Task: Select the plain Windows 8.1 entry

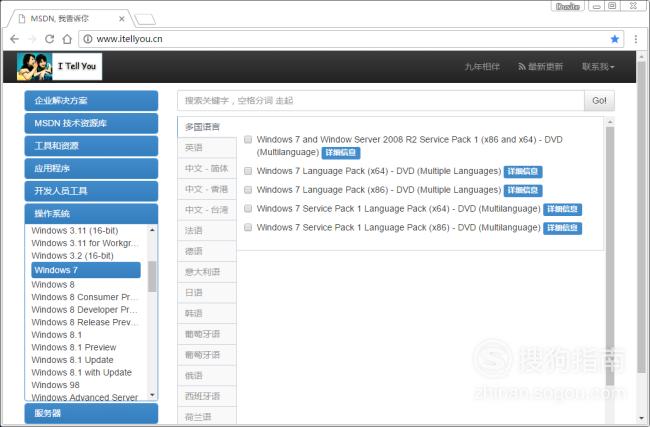Action: click(x=57, y=335)
